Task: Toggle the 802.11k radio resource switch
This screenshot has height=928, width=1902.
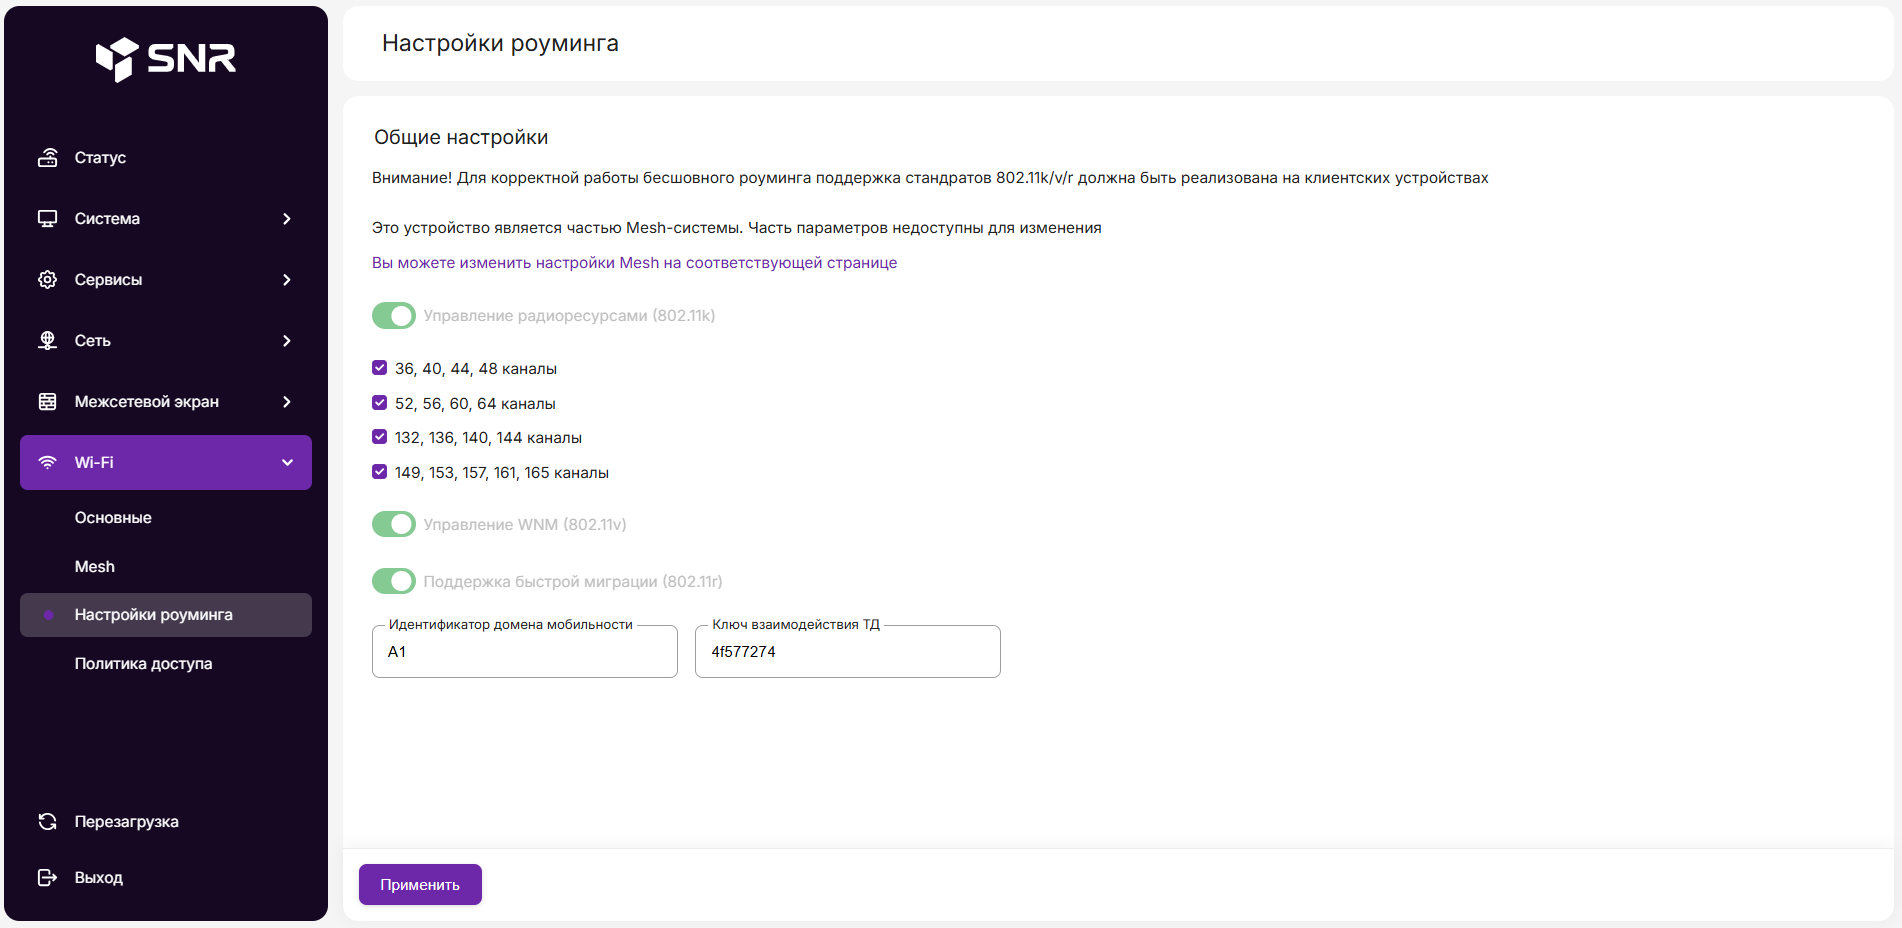Action: tap(394, 316)
